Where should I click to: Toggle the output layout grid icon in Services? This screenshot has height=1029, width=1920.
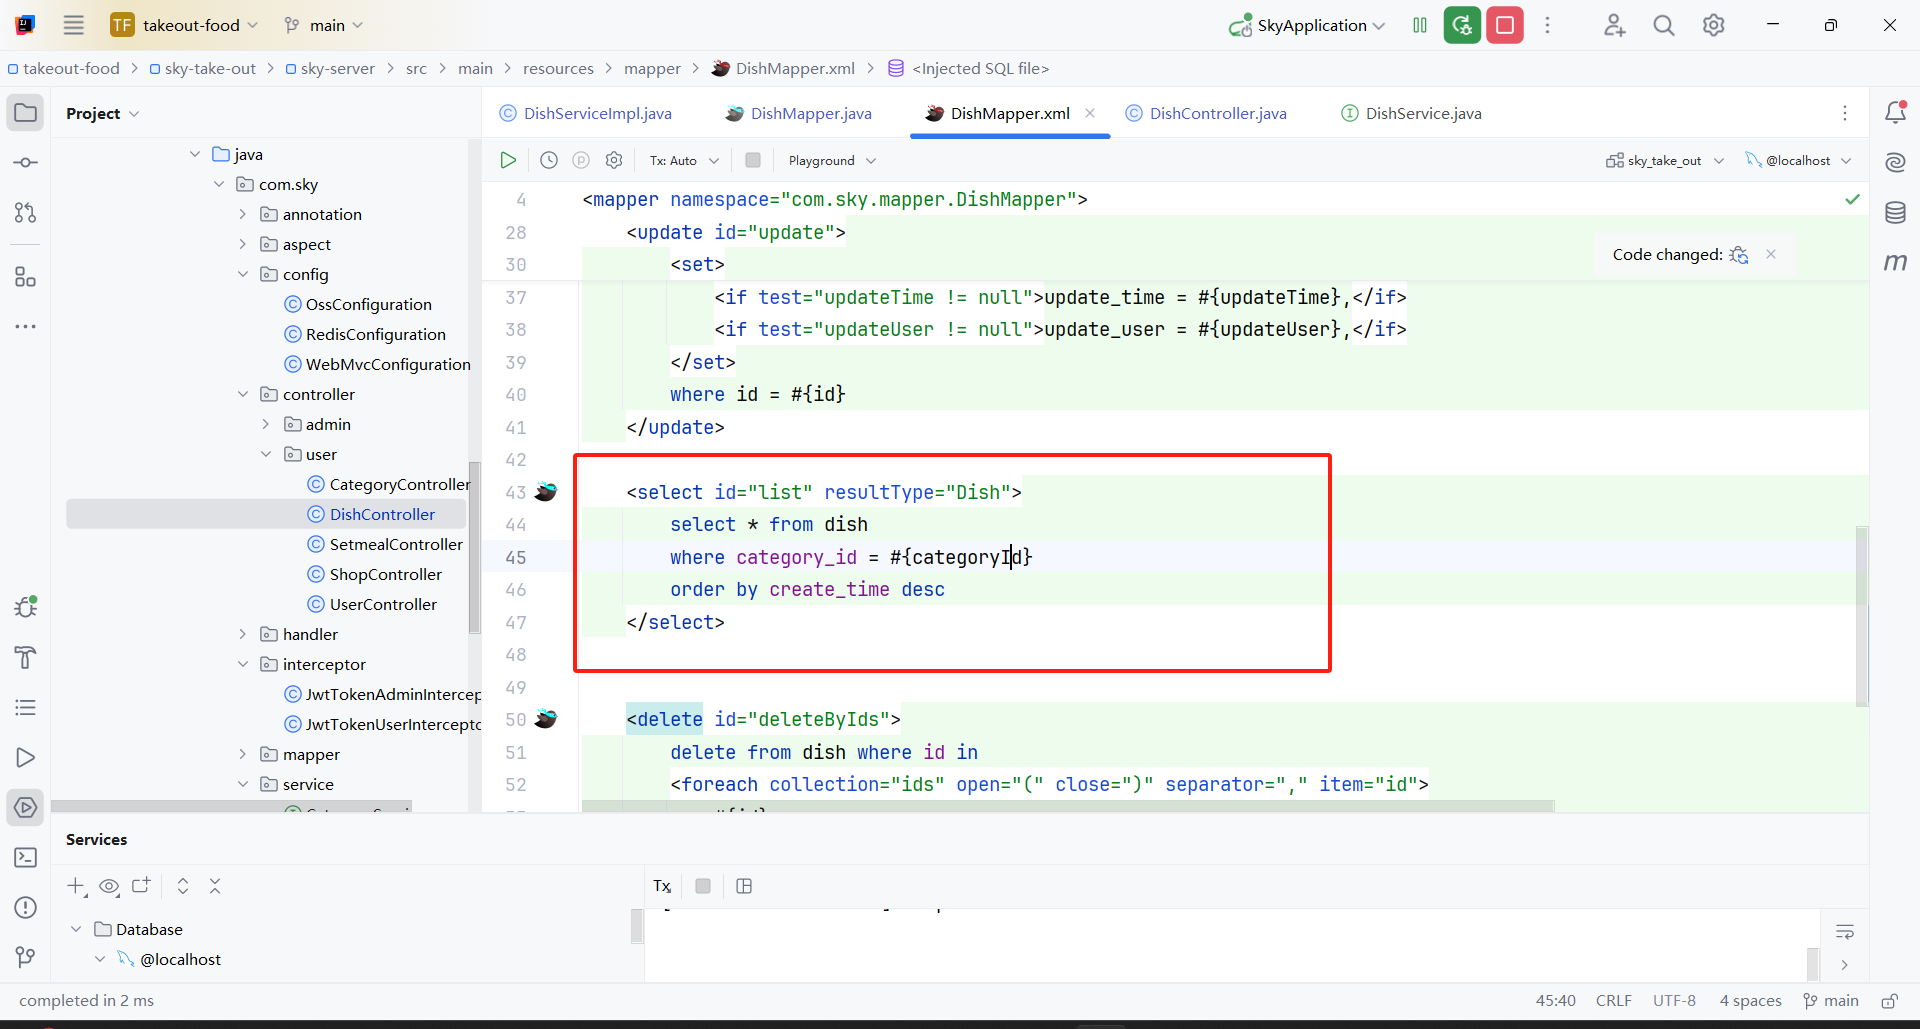(744, 886)
